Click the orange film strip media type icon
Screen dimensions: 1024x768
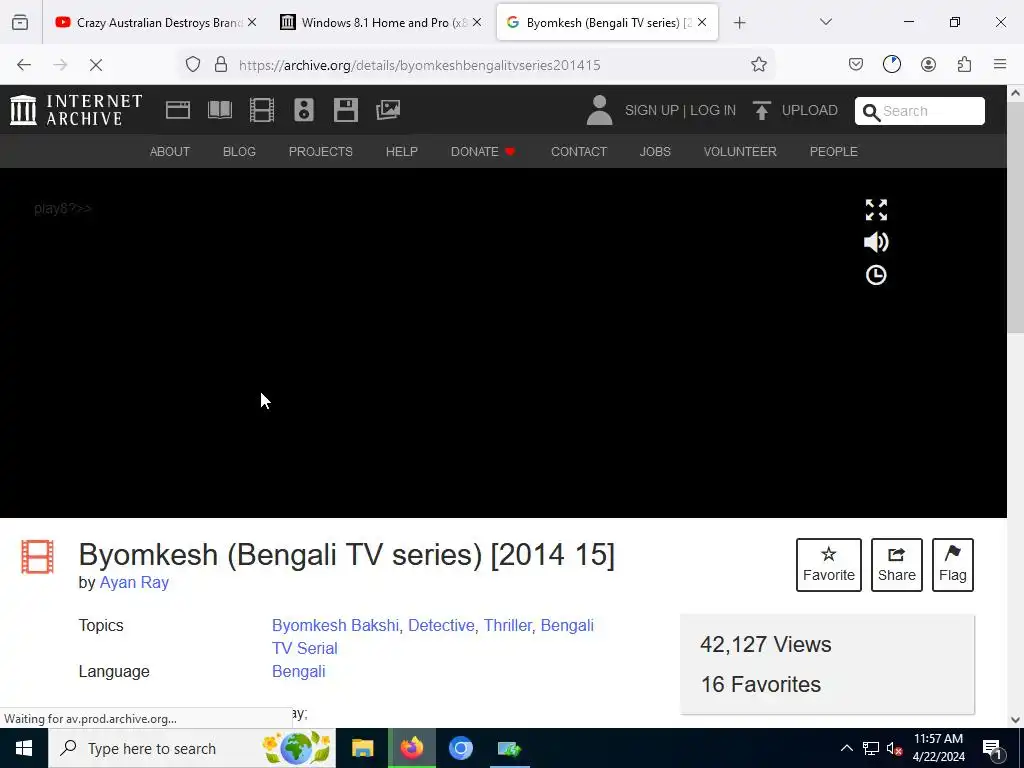click(37, 557)
